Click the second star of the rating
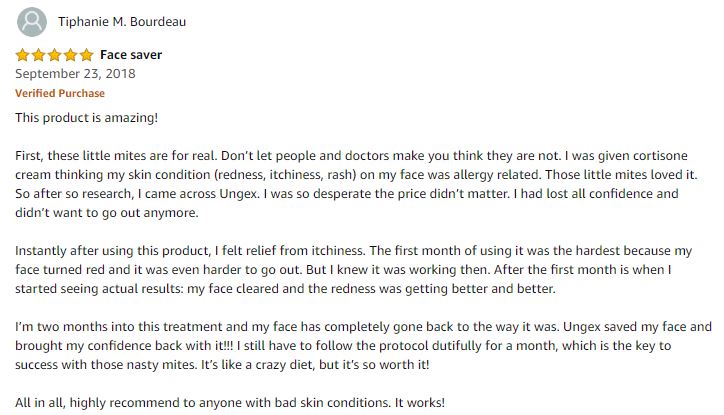 coord(38,55)
